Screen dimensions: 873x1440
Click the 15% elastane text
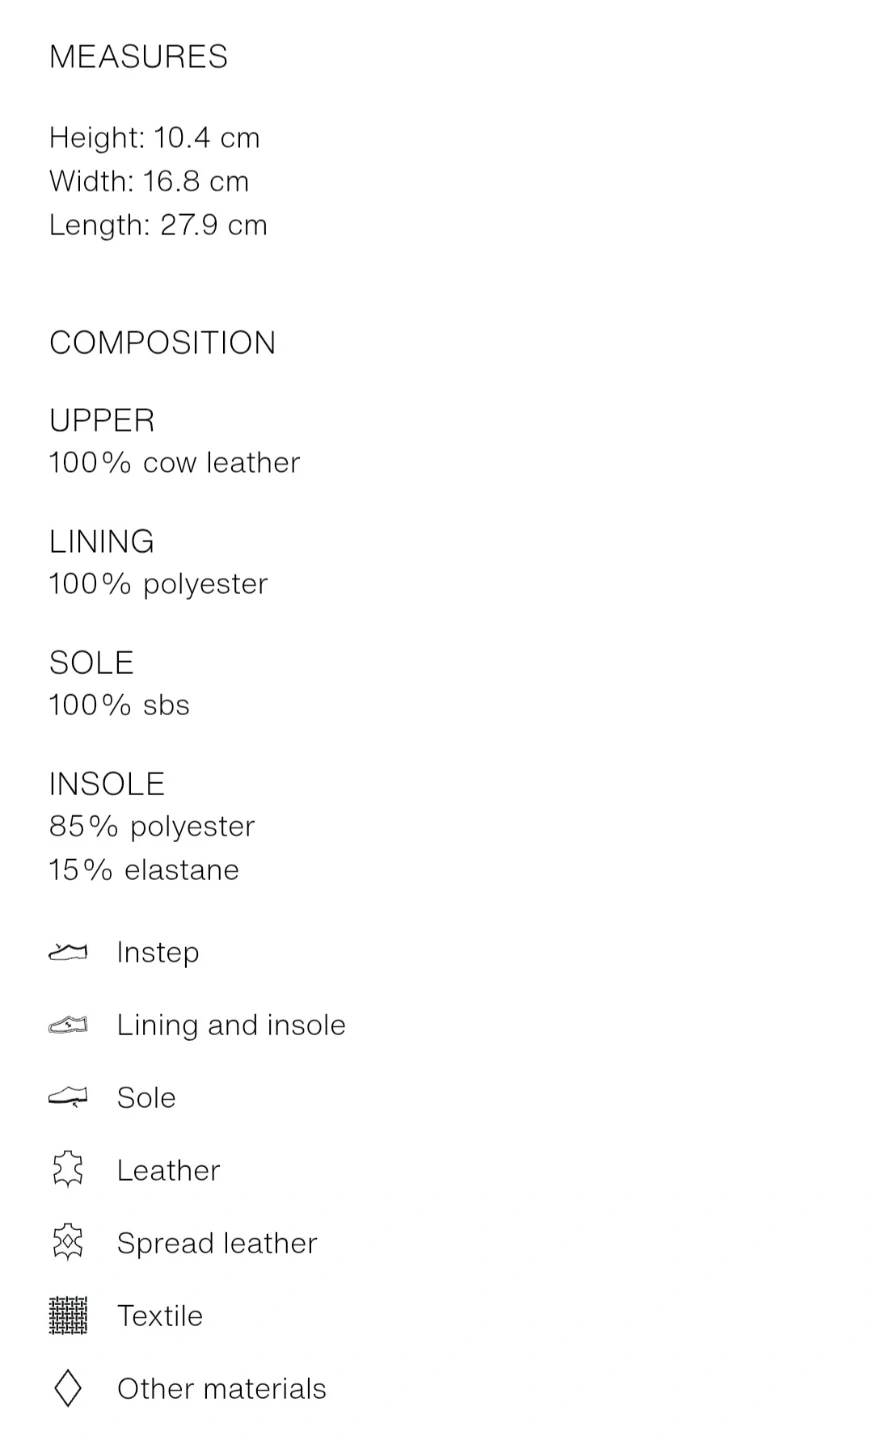point(144,870)
